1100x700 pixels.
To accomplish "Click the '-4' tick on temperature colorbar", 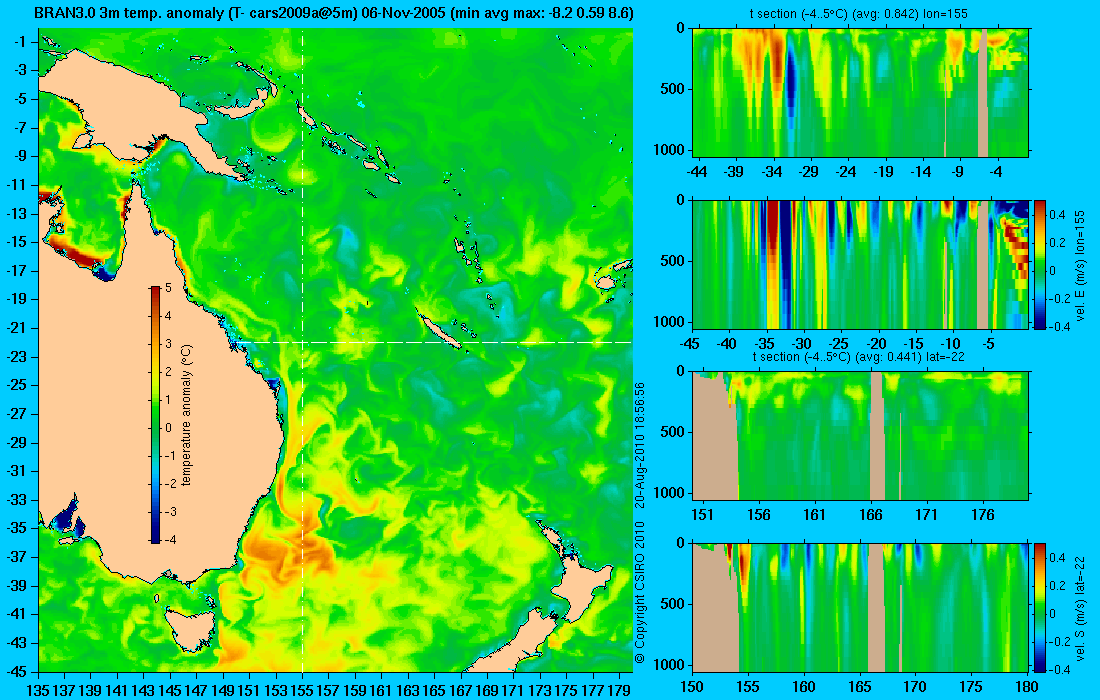I will coord(169,540).
